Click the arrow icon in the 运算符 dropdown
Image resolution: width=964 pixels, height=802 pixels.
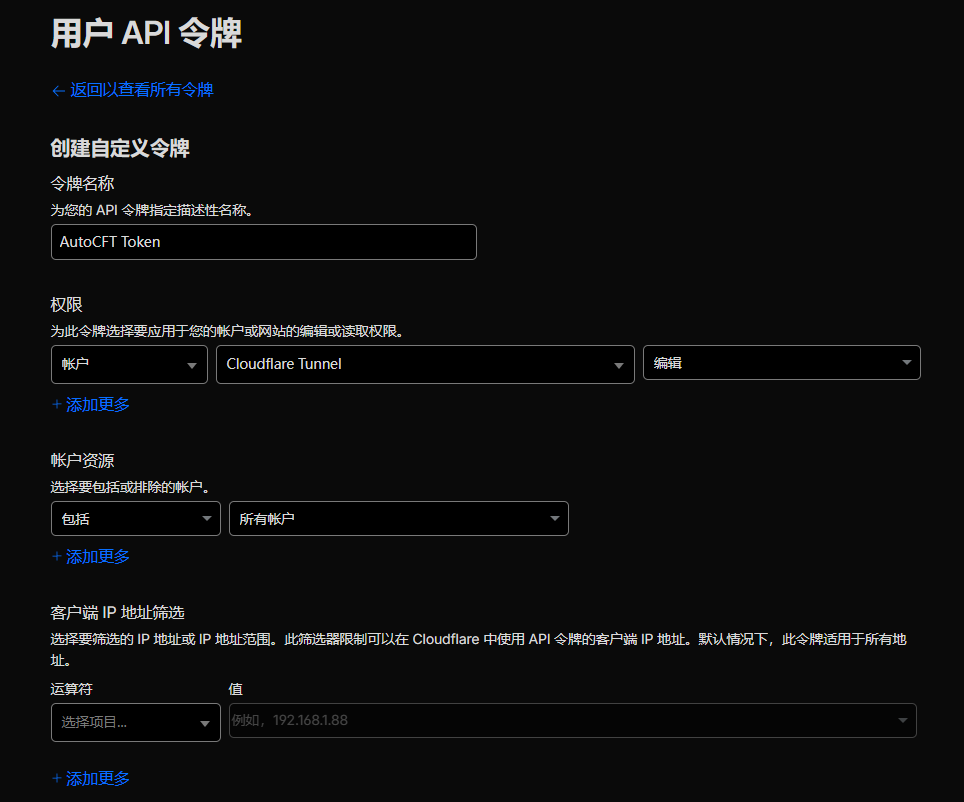[205, 723]
